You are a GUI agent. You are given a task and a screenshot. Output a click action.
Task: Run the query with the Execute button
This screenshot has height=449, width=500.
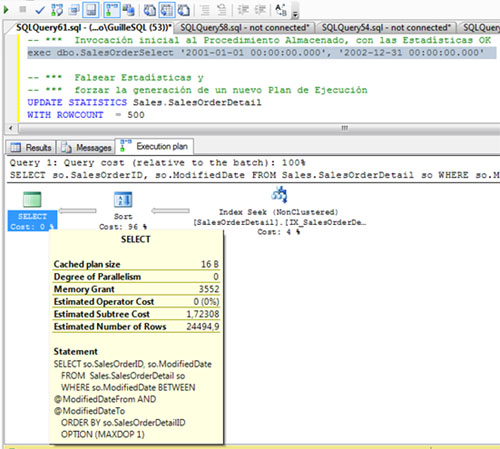(x=6, y=10)
